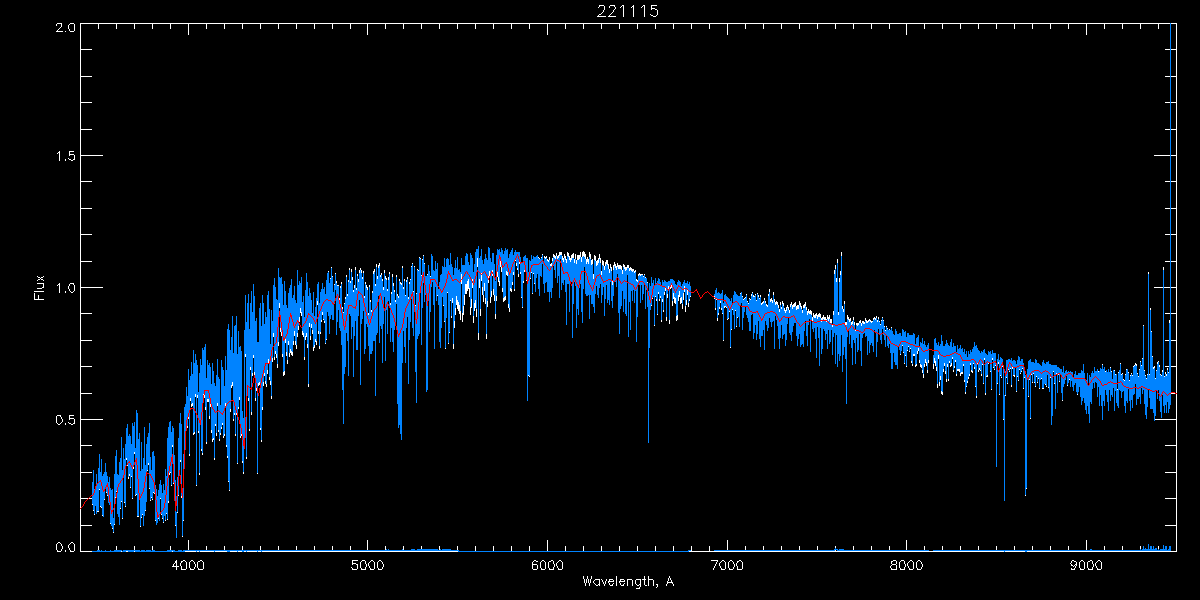Click the 0.0 flux tick label
Screen dimensions: 1200x600
pyautogui.click(x=65, y=547)
